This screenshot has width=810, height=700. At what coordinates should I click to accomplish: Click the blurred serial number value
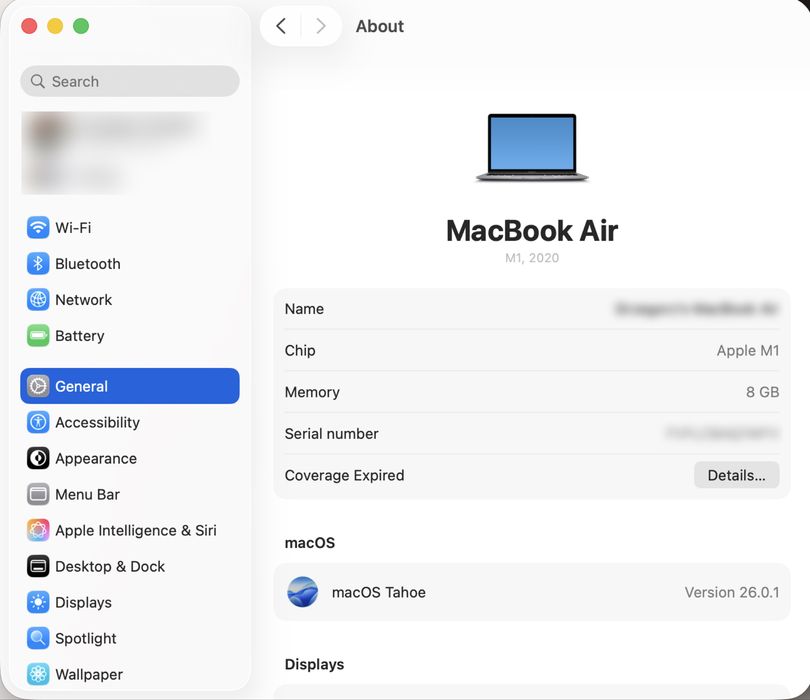tap(722, 433)
